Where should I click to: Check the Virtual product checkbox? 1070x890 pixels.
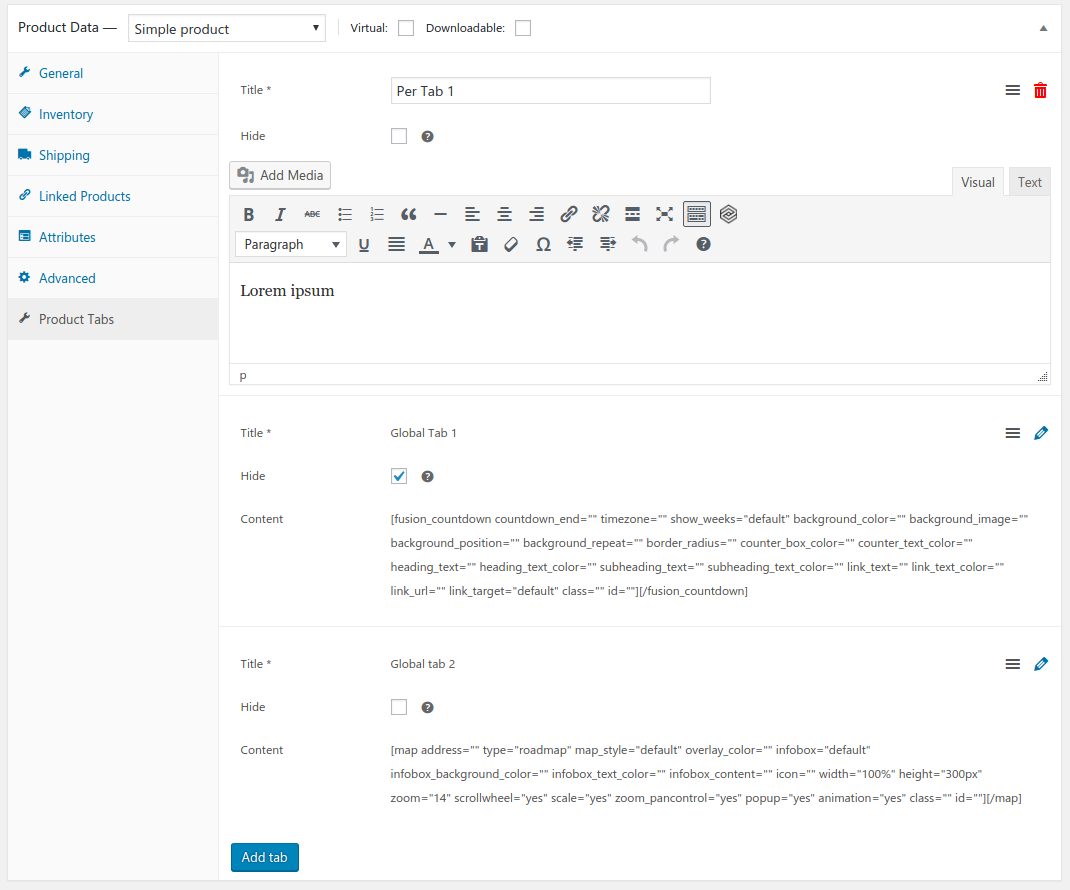[x=406, y=29]
